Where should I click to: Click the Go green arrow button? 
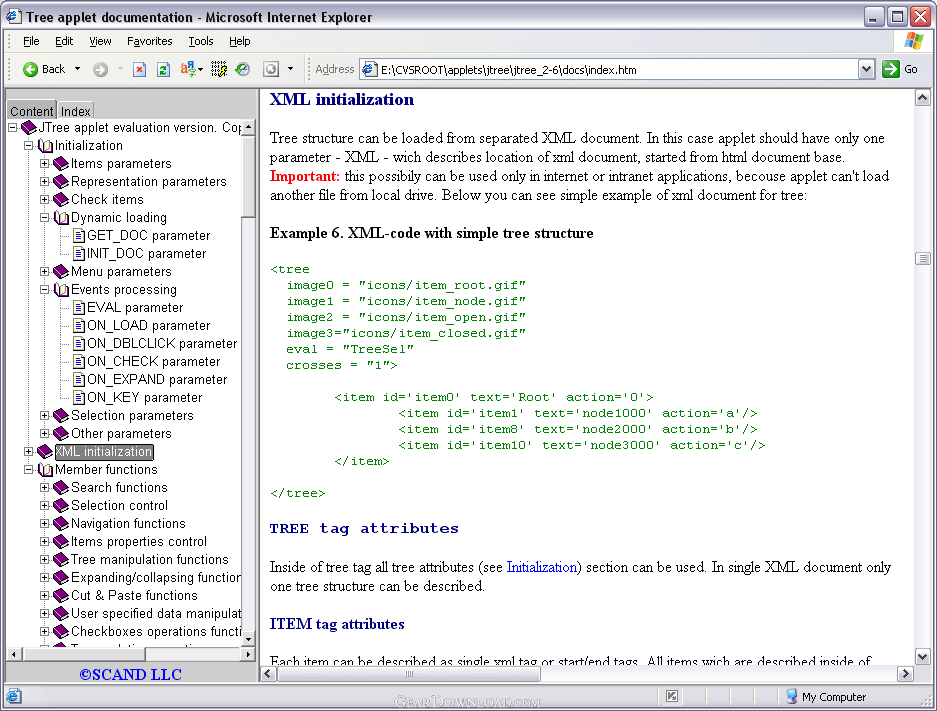[890, 69]
